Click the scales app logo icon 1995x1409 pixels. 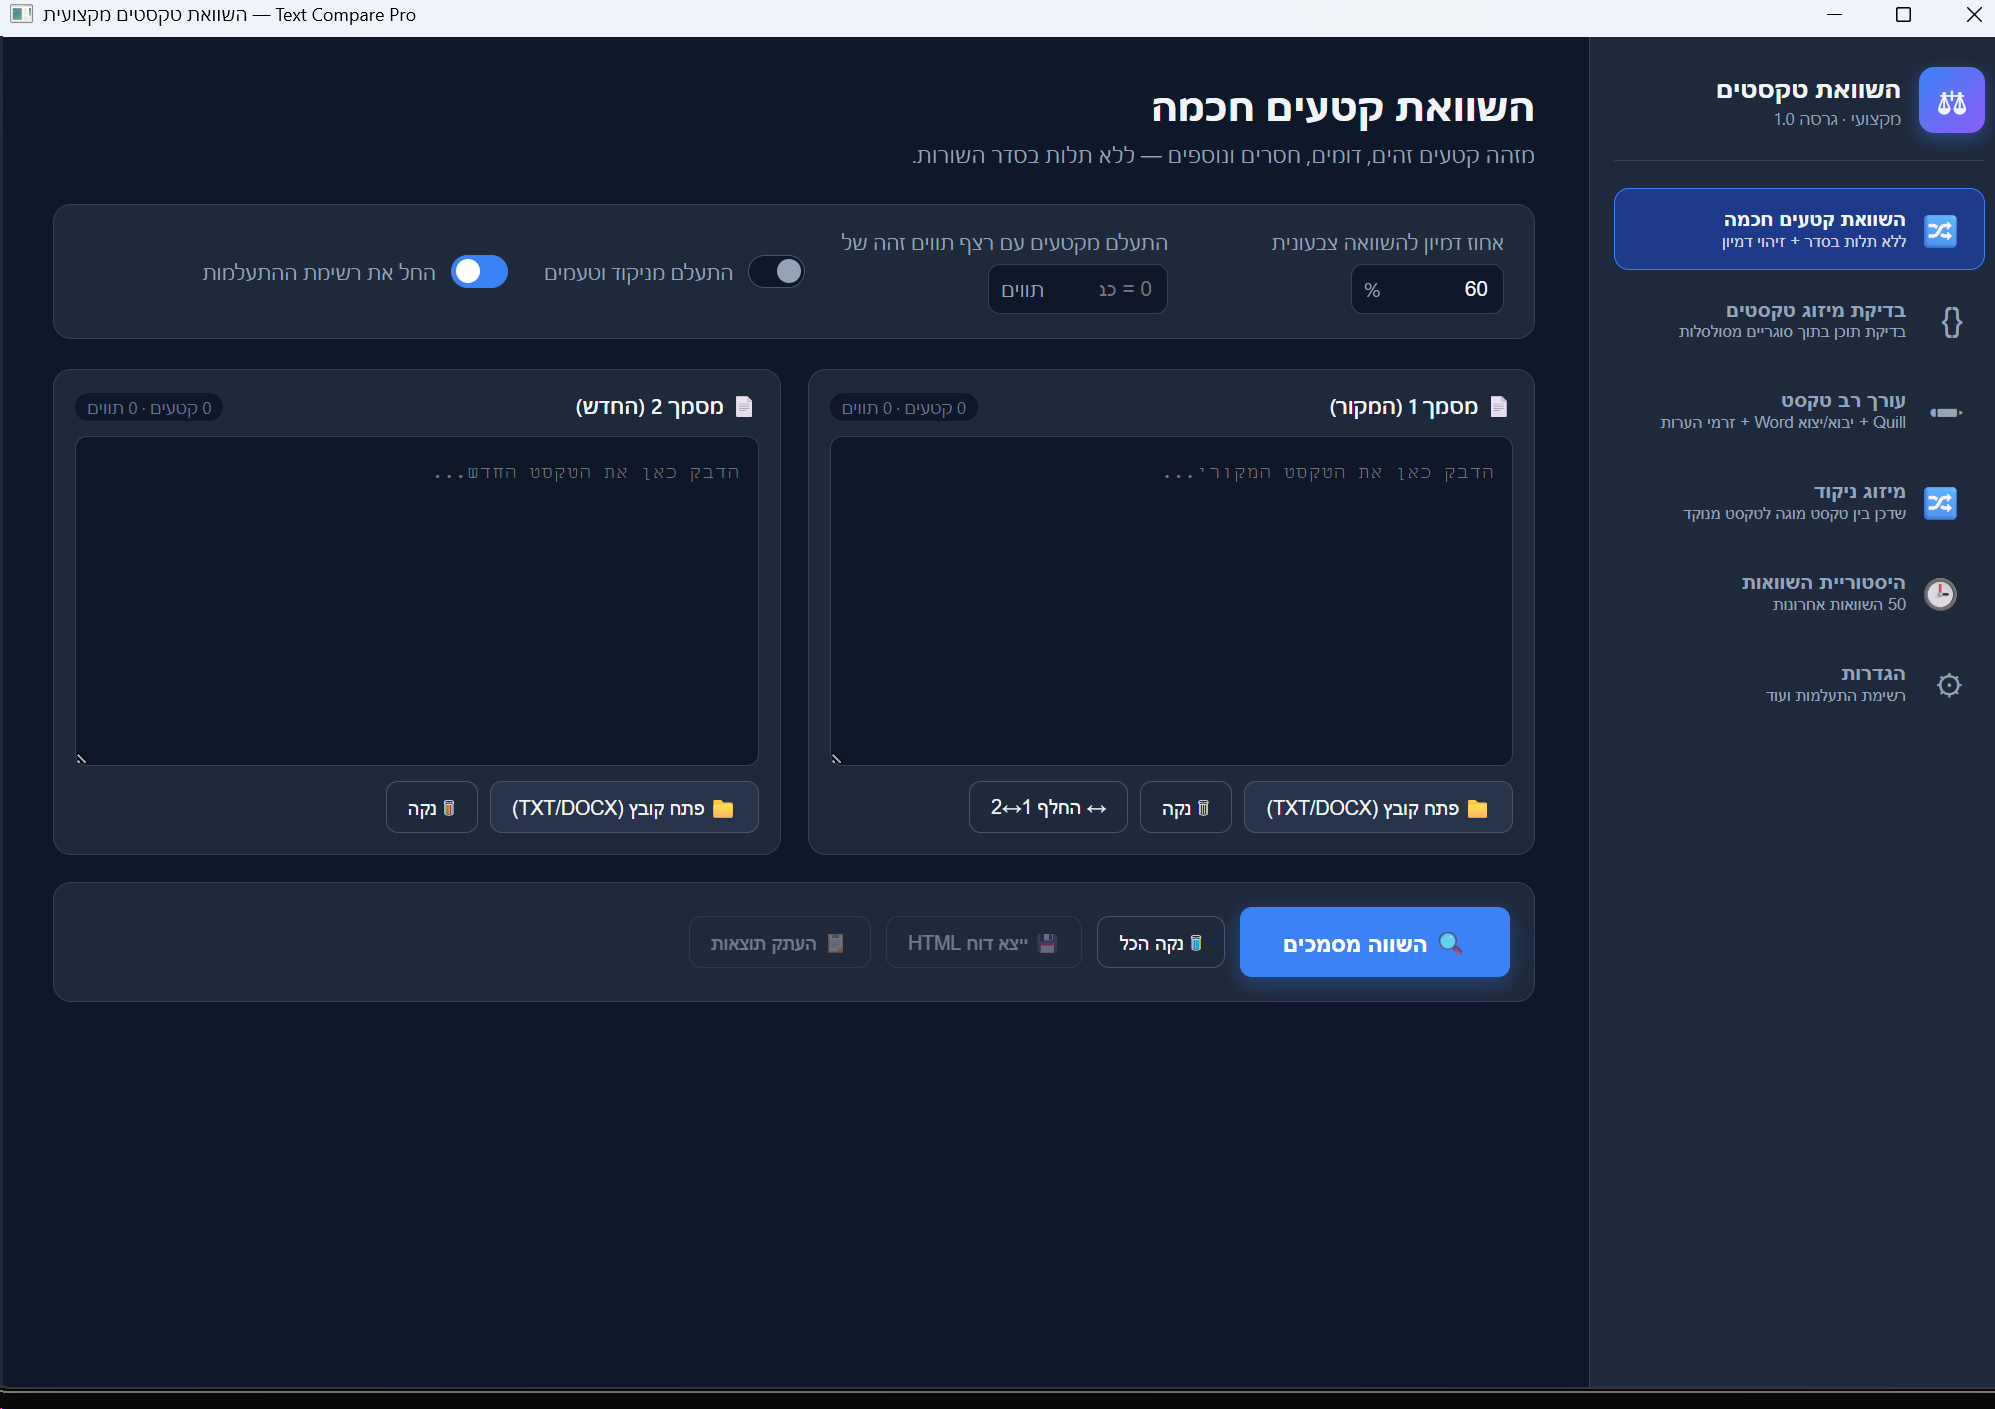point(1950,101)
